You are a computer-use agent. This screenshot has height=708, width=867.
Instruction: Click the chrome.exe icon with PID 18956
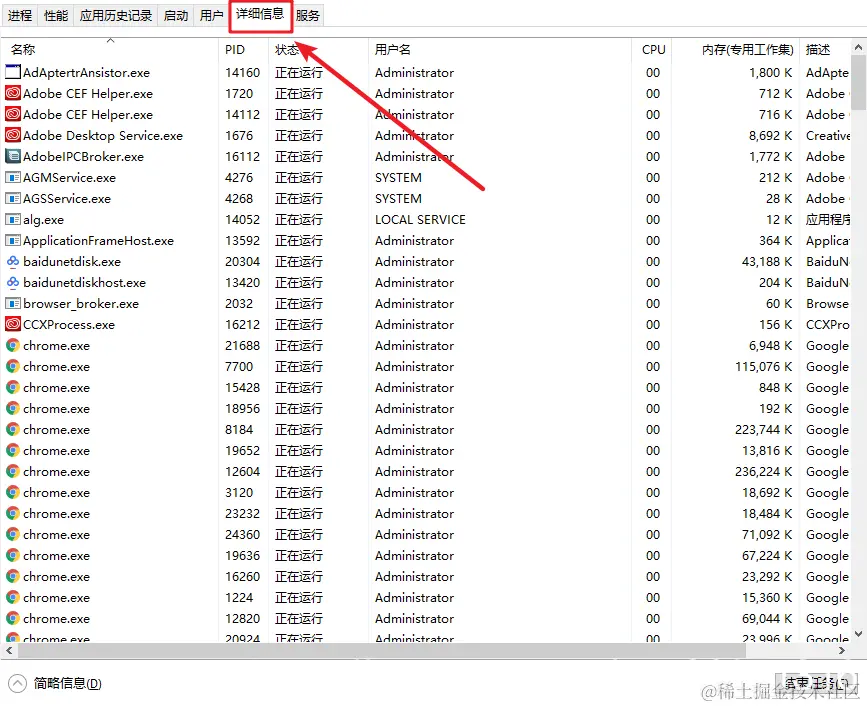pyautogui.click(x=13, y=409)
